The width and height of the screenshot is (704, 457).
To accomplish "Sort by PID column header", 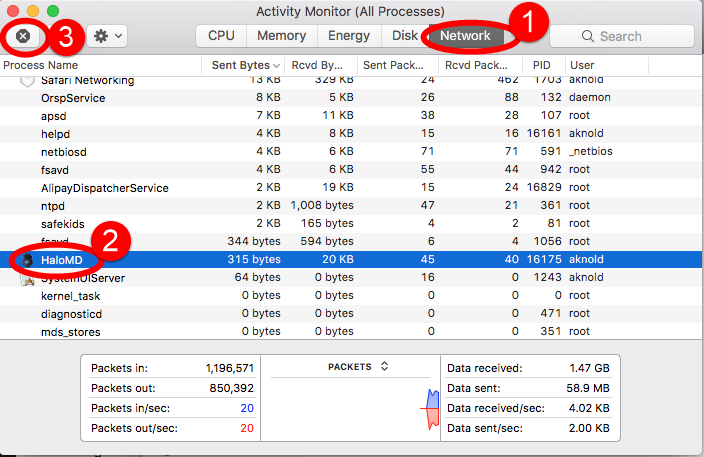I will point(543,65).
